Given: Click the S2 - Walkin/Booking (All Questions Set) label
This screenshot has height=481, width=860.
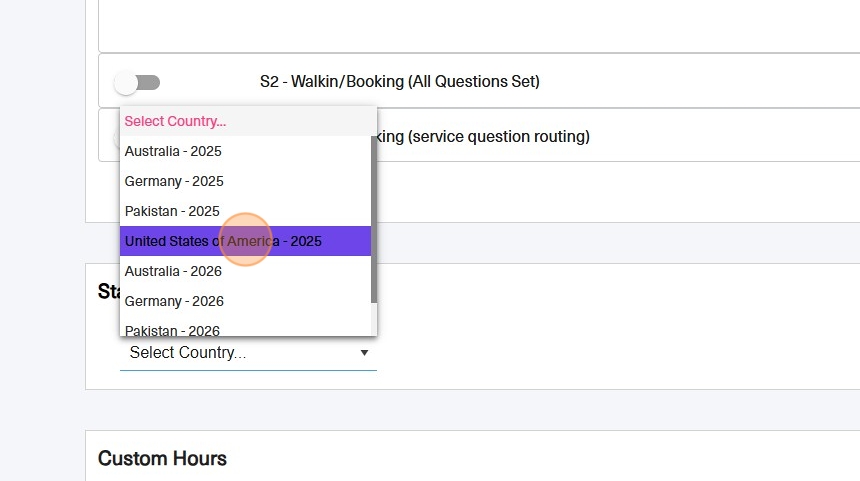Looking at the screenshot, I should click(x=399, y=82).
